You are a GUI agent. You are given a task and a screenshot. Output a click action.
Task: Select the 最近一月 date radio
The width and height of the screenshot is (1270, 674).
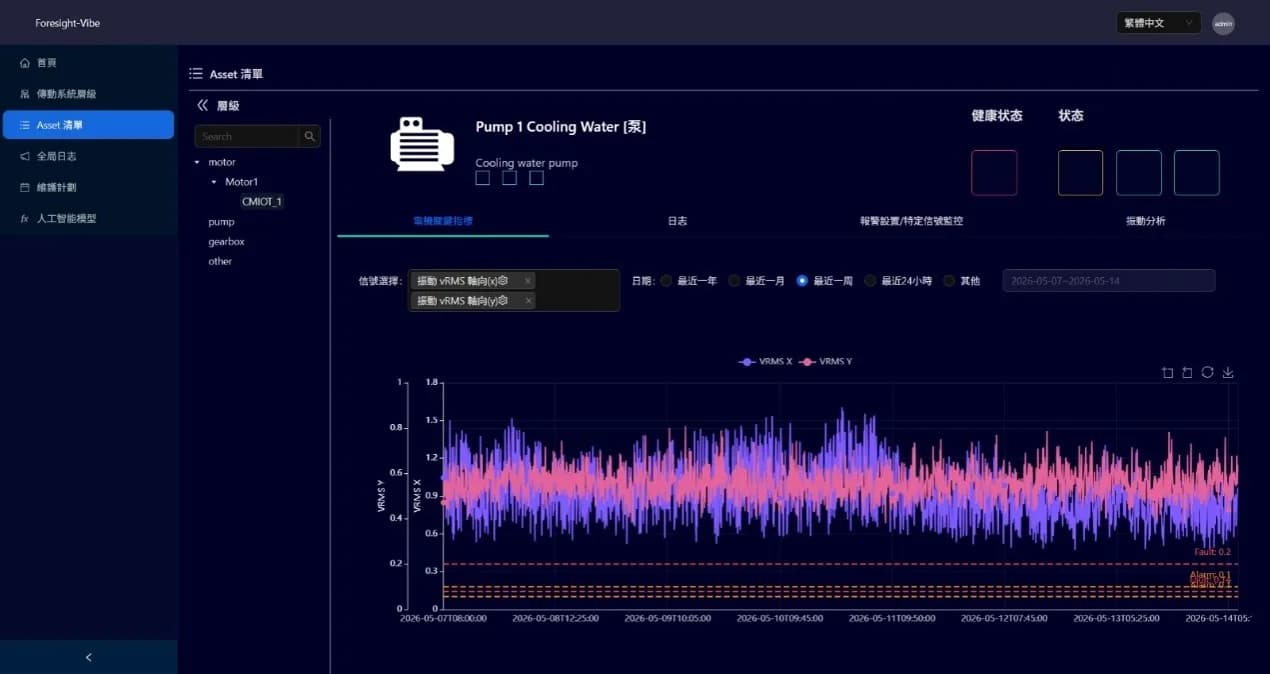(x=734, y=281)
